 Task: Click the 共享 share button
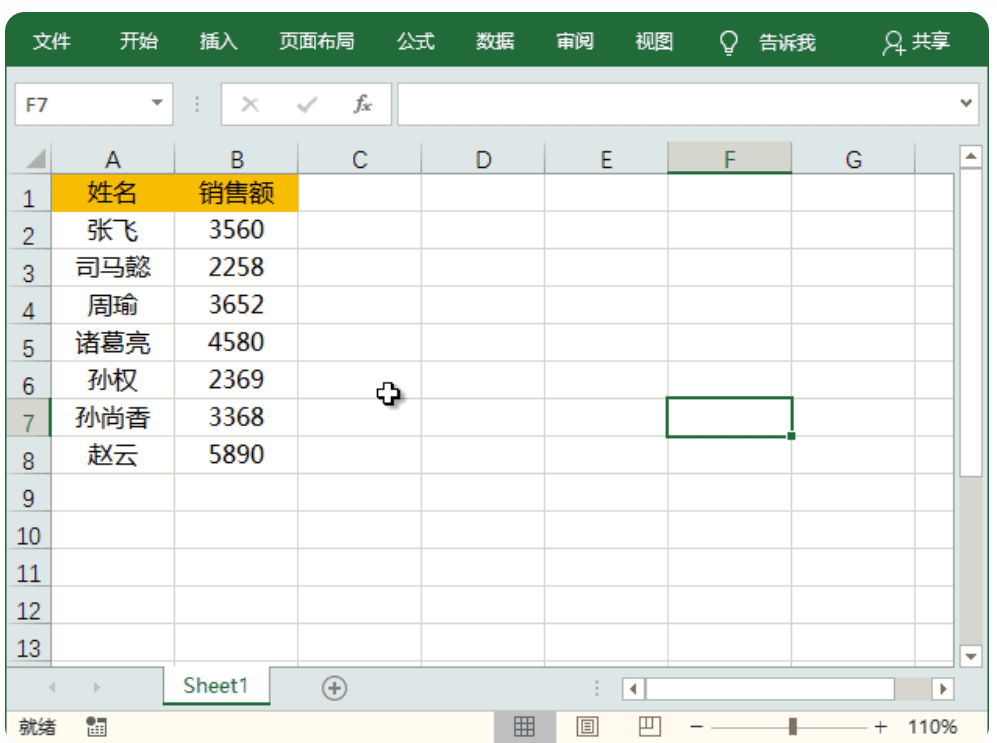[x=916, y=42]
